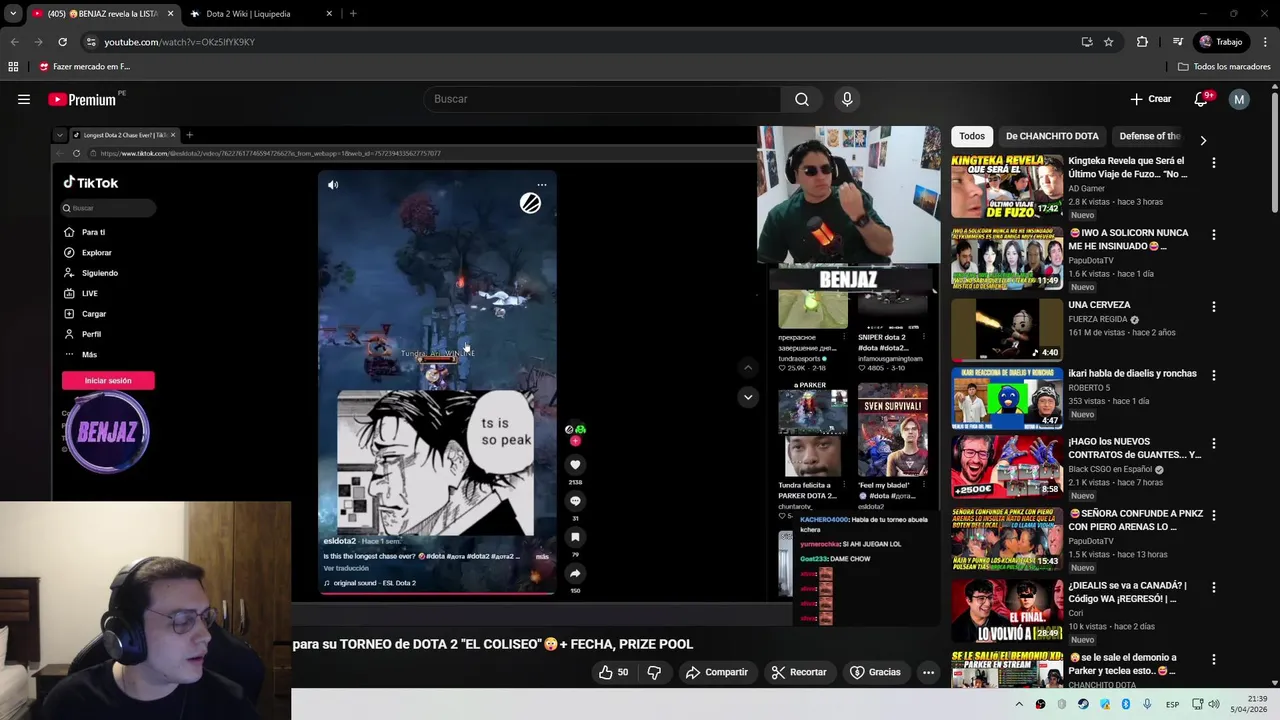Reload the page in Chrome
Viewport: 1280px width, 720px height.
[x=62, y=42]
